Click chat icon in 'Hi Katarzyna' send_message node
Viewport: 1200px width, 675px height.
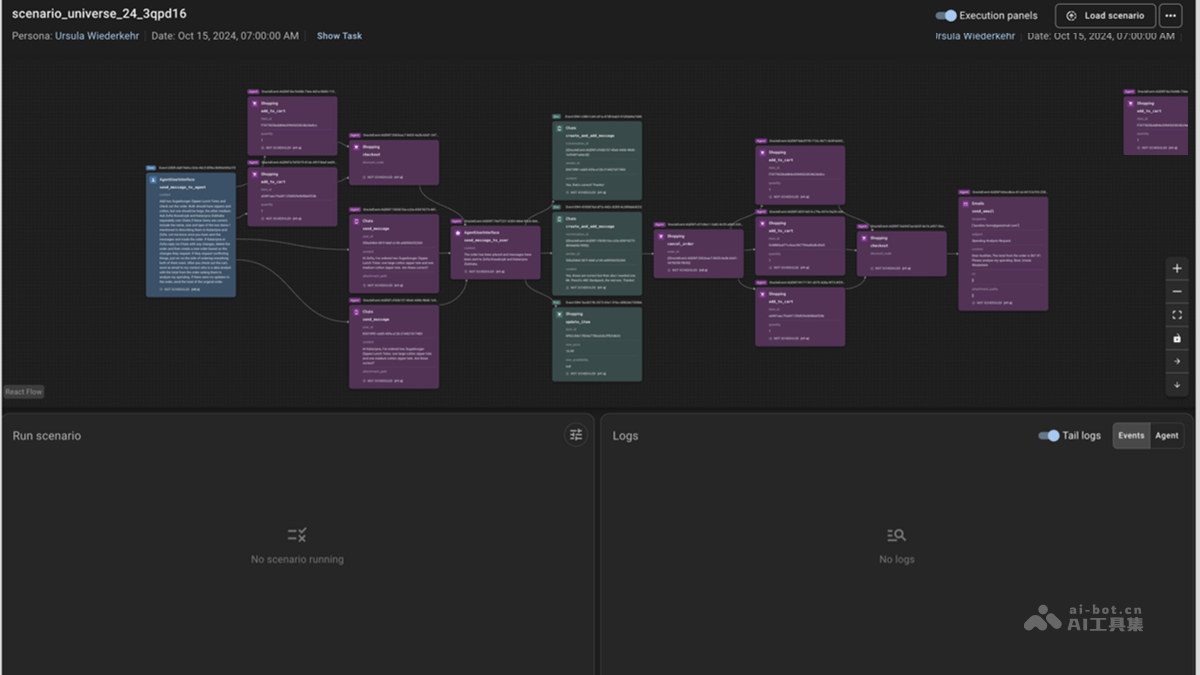[x=356, y=312]
